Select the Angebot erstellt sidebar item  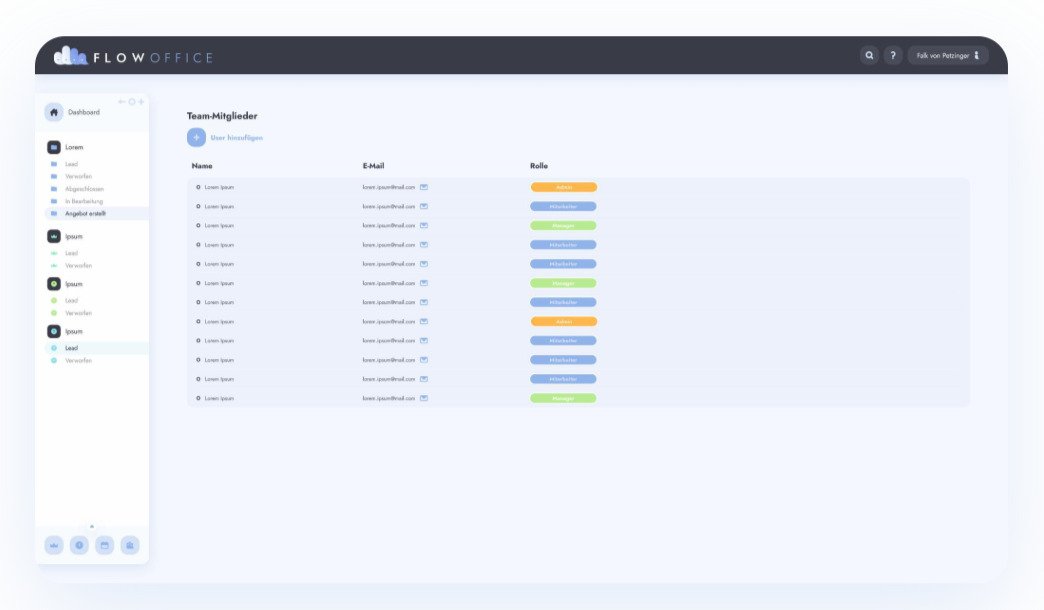click(85, 213)
